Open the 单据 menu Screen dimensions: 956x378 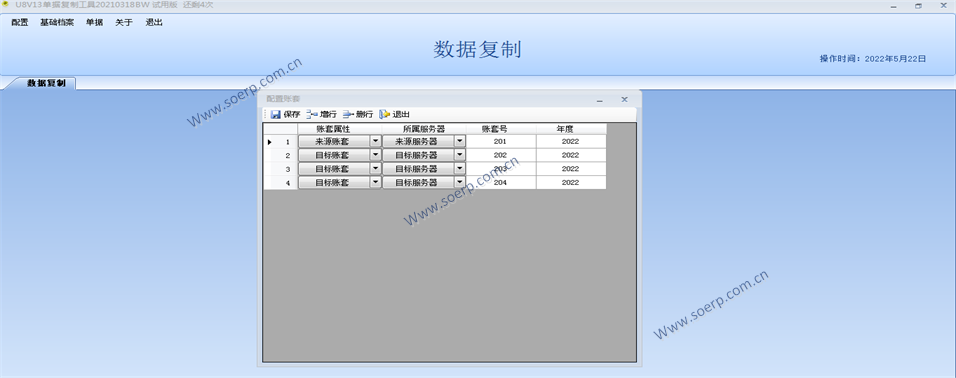coord(95,23)
